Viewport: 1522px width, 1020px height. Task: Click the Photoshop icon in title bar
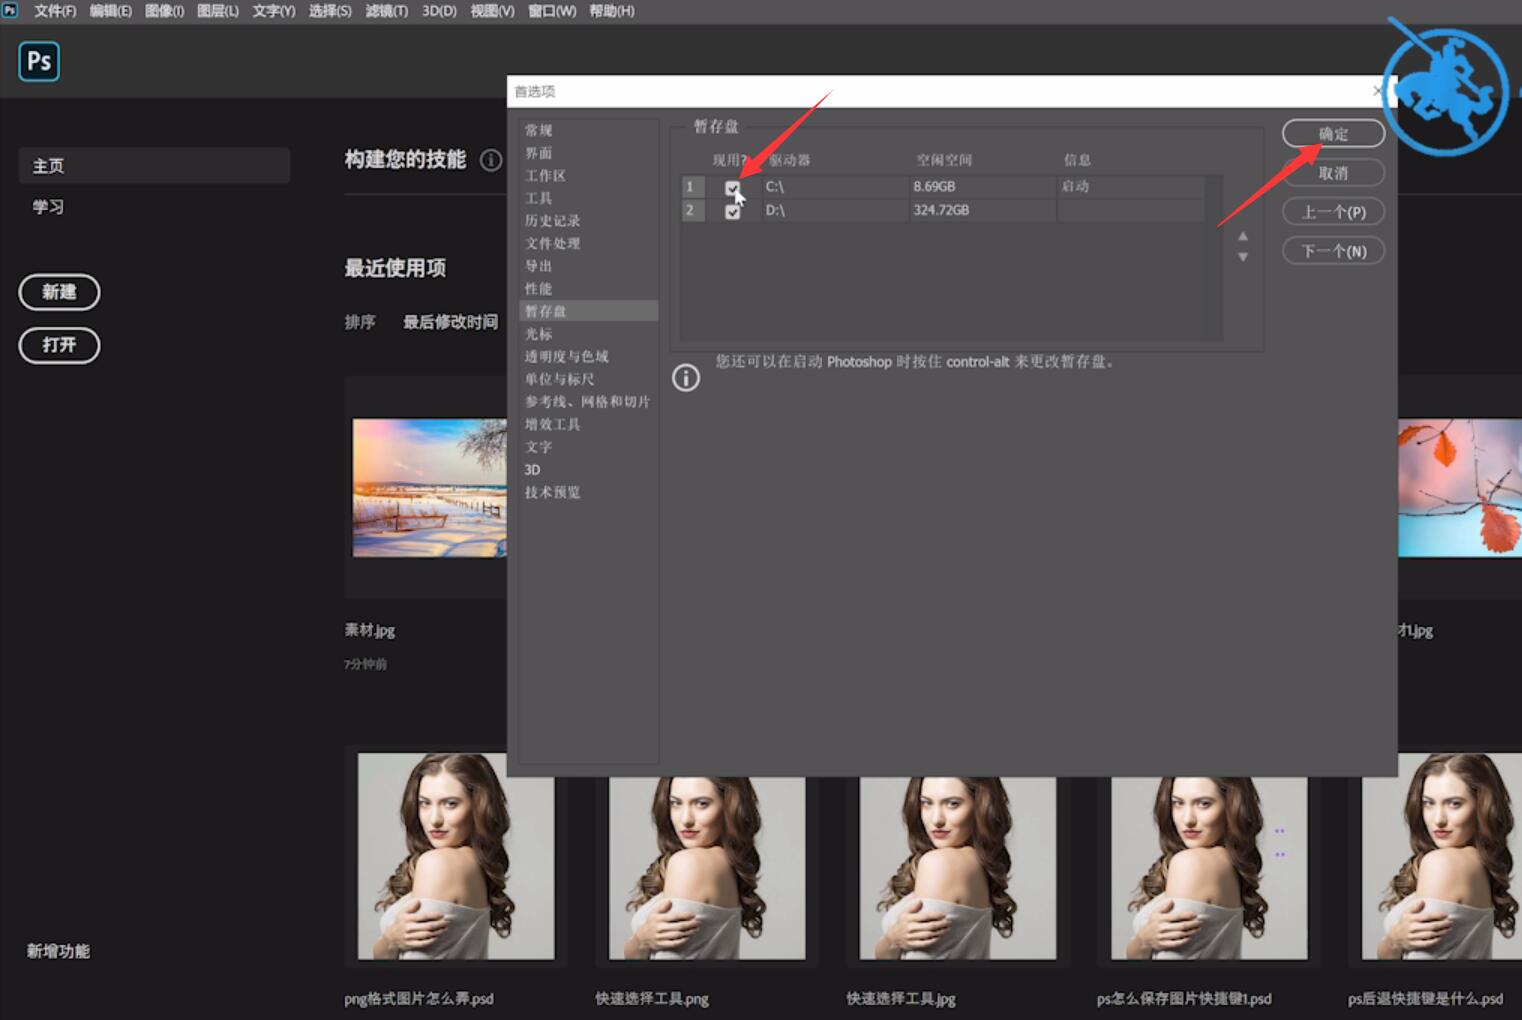(x=10, y=10)
